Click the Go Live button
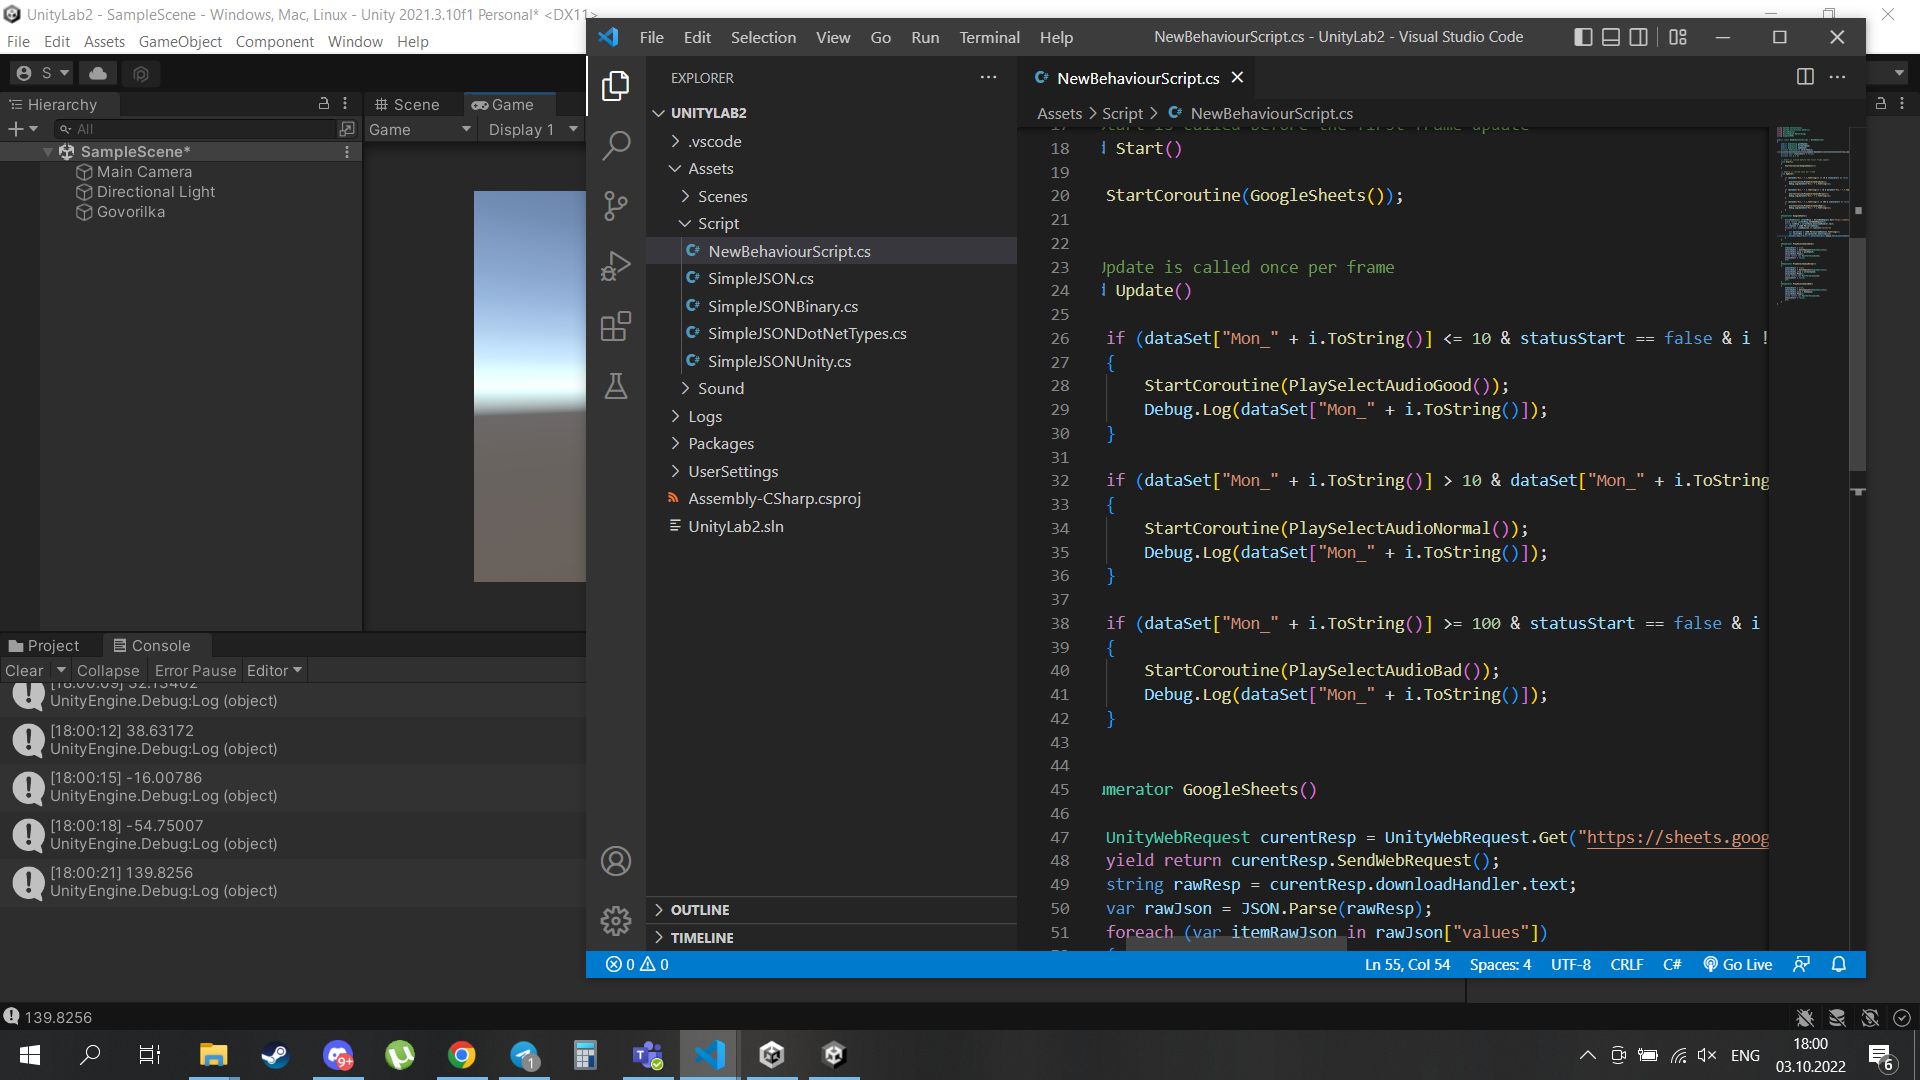This screenshot has height=1080, width=1920. pyautogui.click(x=1738, y=964)
